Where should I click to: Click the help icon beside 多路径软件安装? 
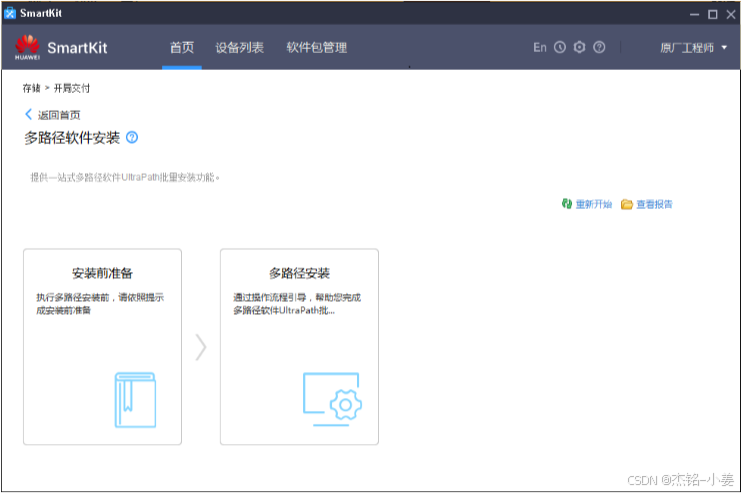(x=132, y=138)
